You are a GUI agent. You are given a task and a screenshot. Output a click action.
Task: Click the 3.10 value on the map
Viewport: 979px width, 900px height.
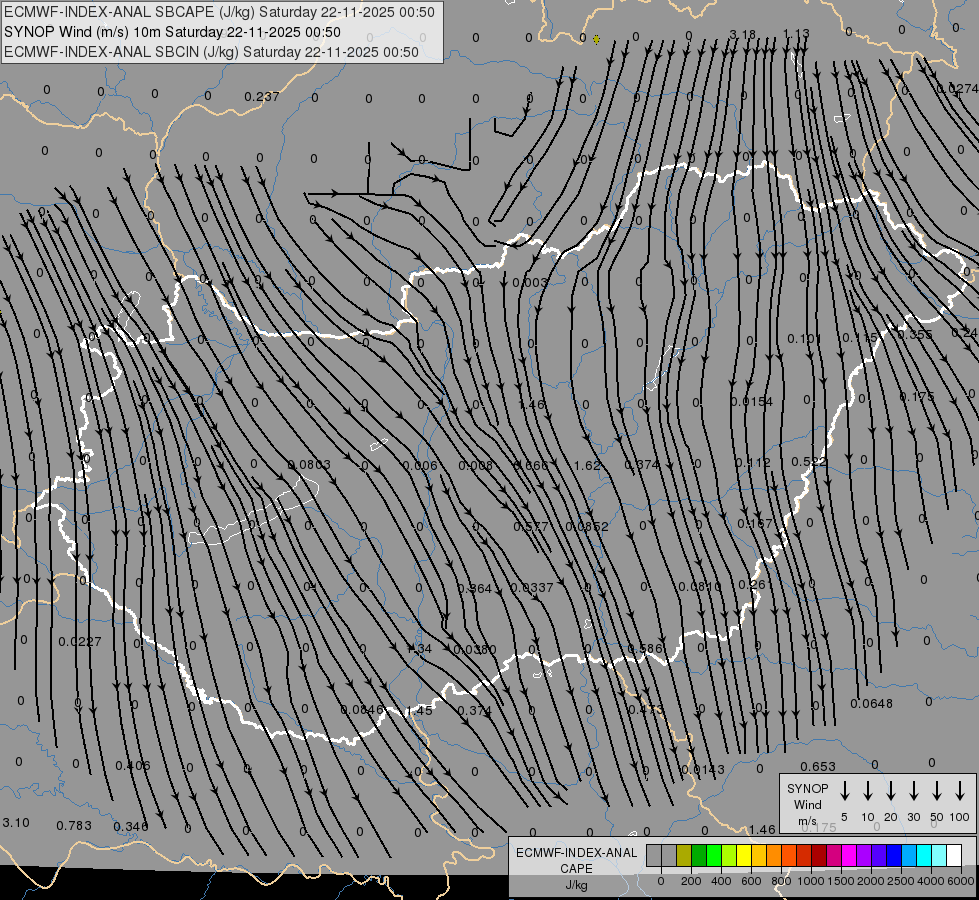16,823
